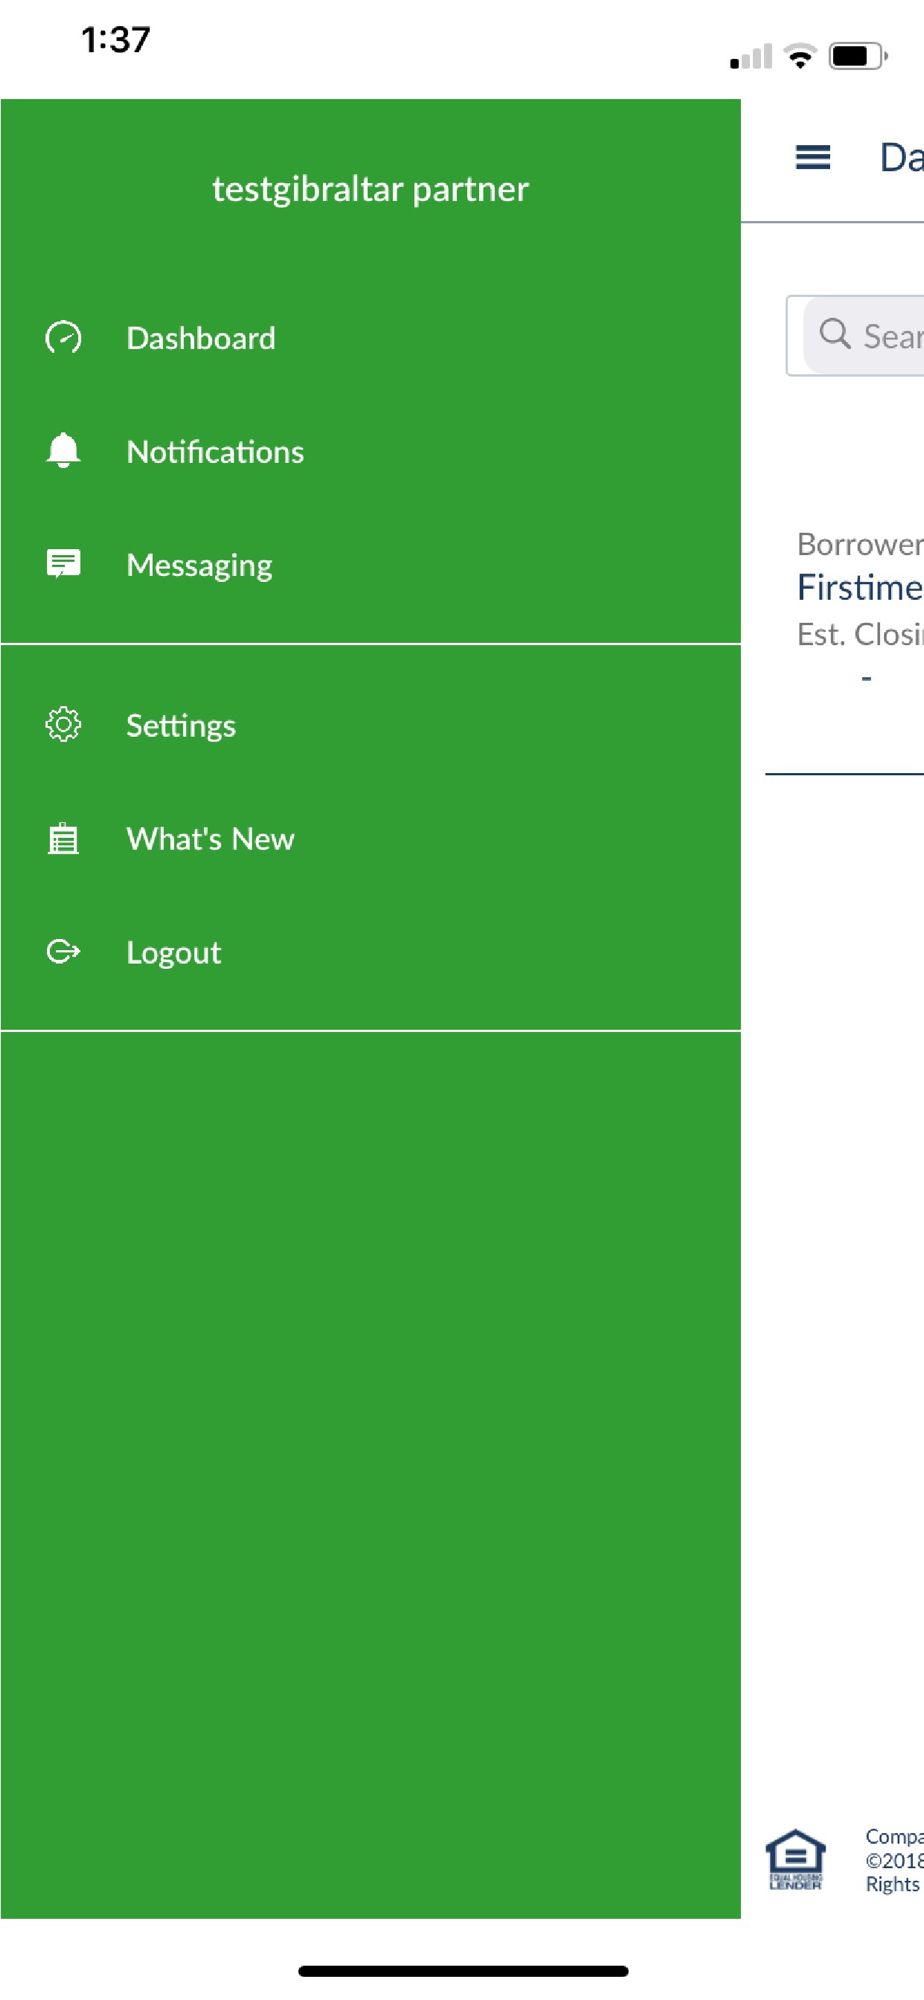Click the search magnifier icon
Screen dimensions: 924x2000
(x=834, y=333)
